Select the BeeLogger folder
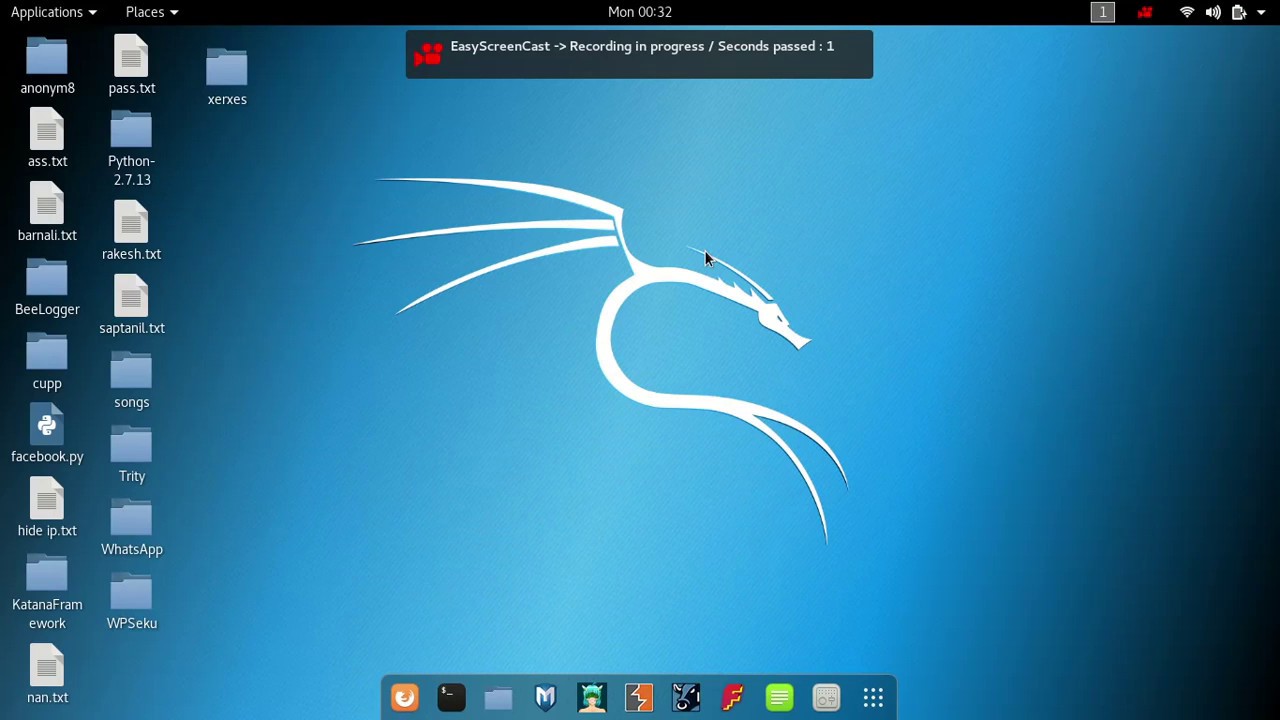Image resolution: width=1280 pixels, height=720 pixels. point(47,288)
